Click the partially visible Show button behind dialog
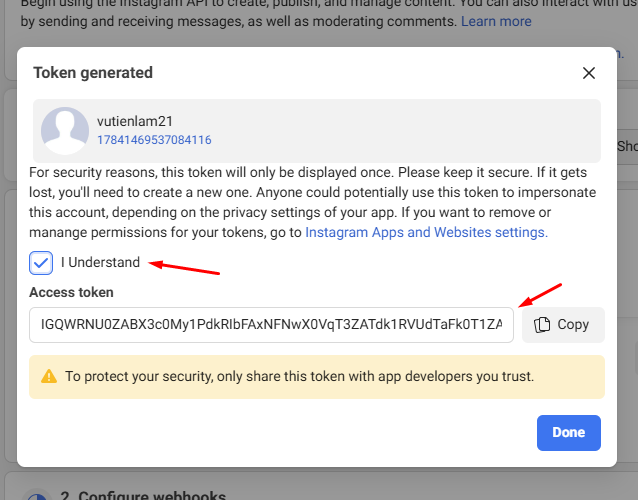The image size is (638, 500). [x=627, y=146]
